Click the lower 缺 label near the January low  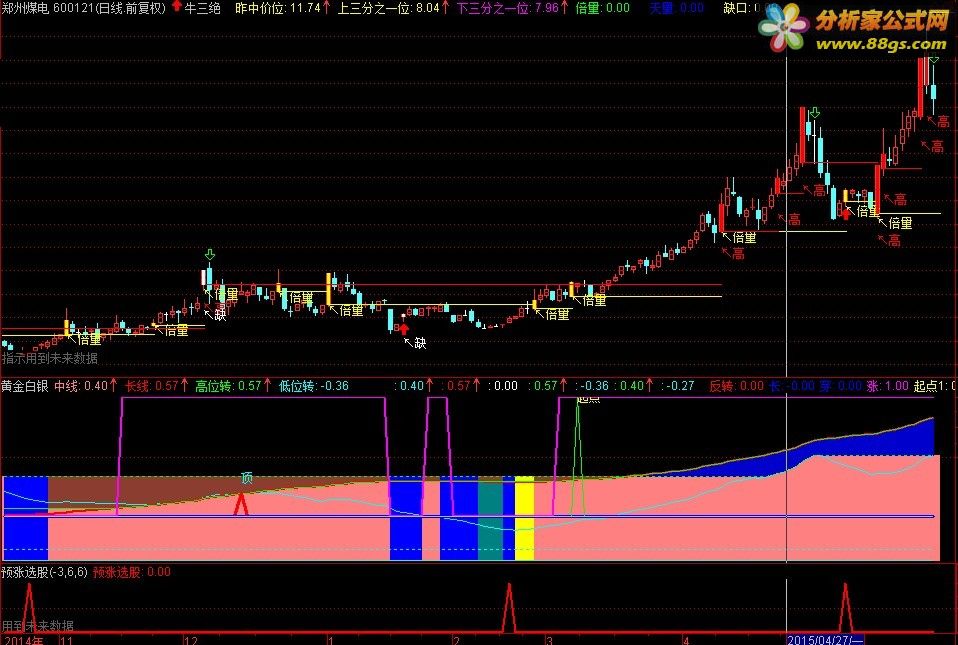tap(420, 343)
